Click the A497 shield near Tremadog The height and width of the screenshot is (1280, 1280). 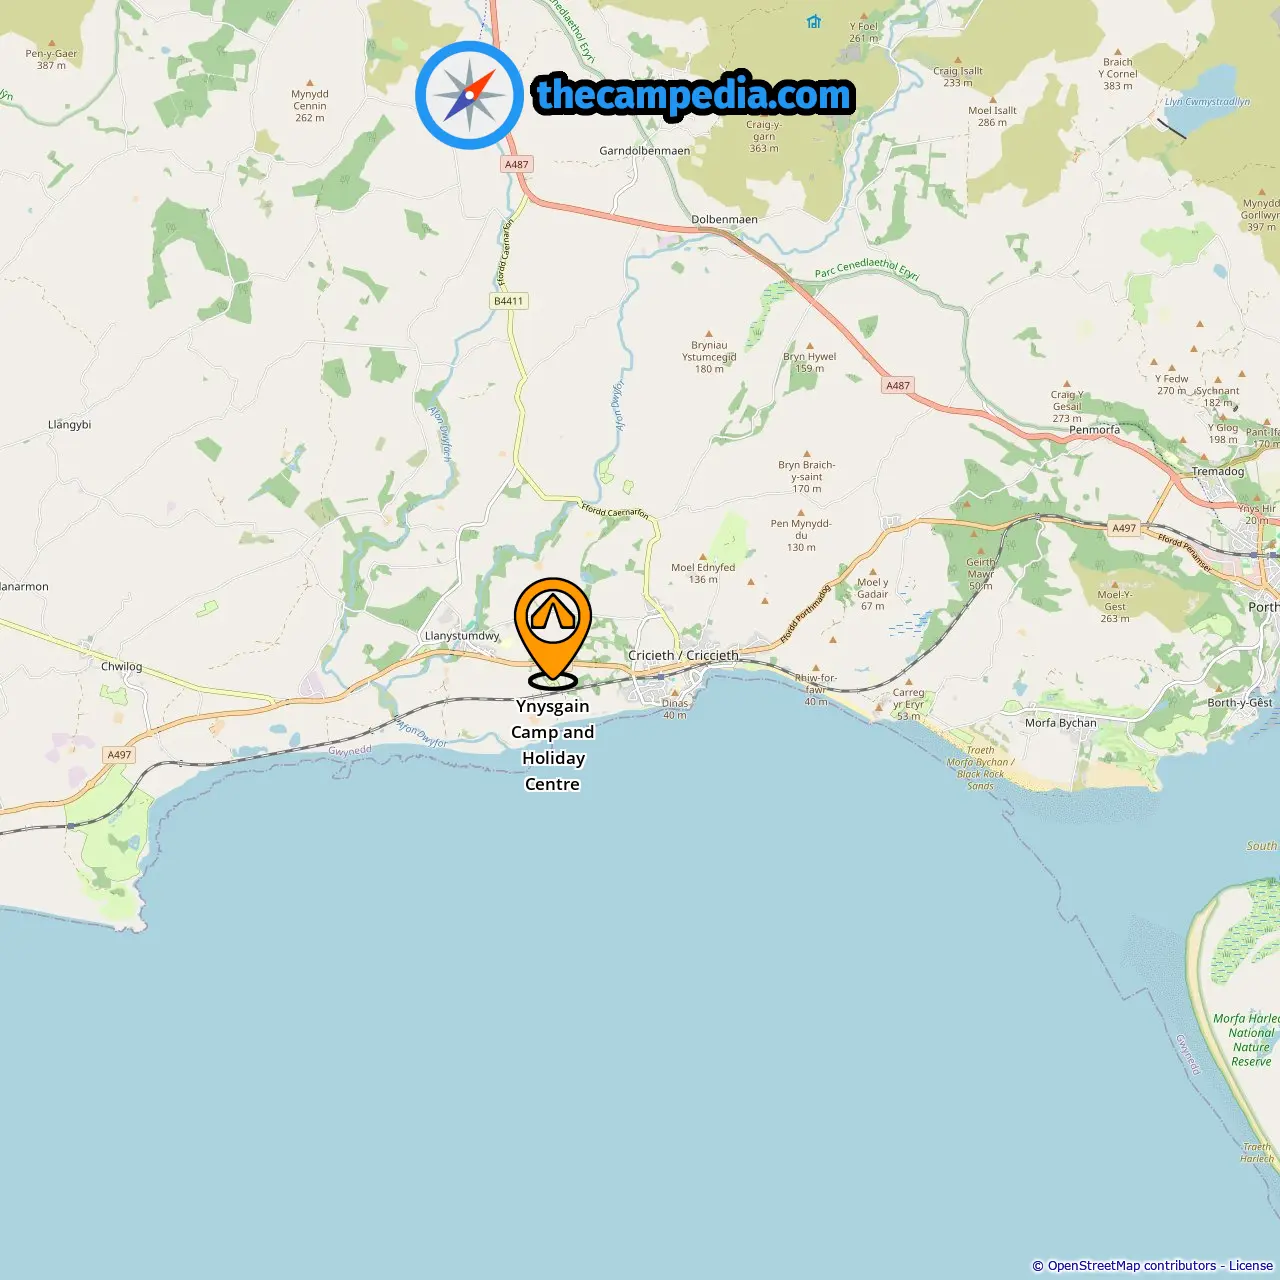pyautogui.click(x=1124, y=528)
